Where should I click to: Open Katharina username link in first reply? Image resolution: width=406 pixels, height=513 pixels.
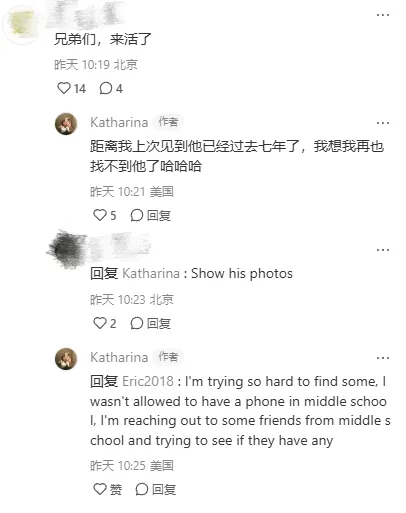[119, 122]
